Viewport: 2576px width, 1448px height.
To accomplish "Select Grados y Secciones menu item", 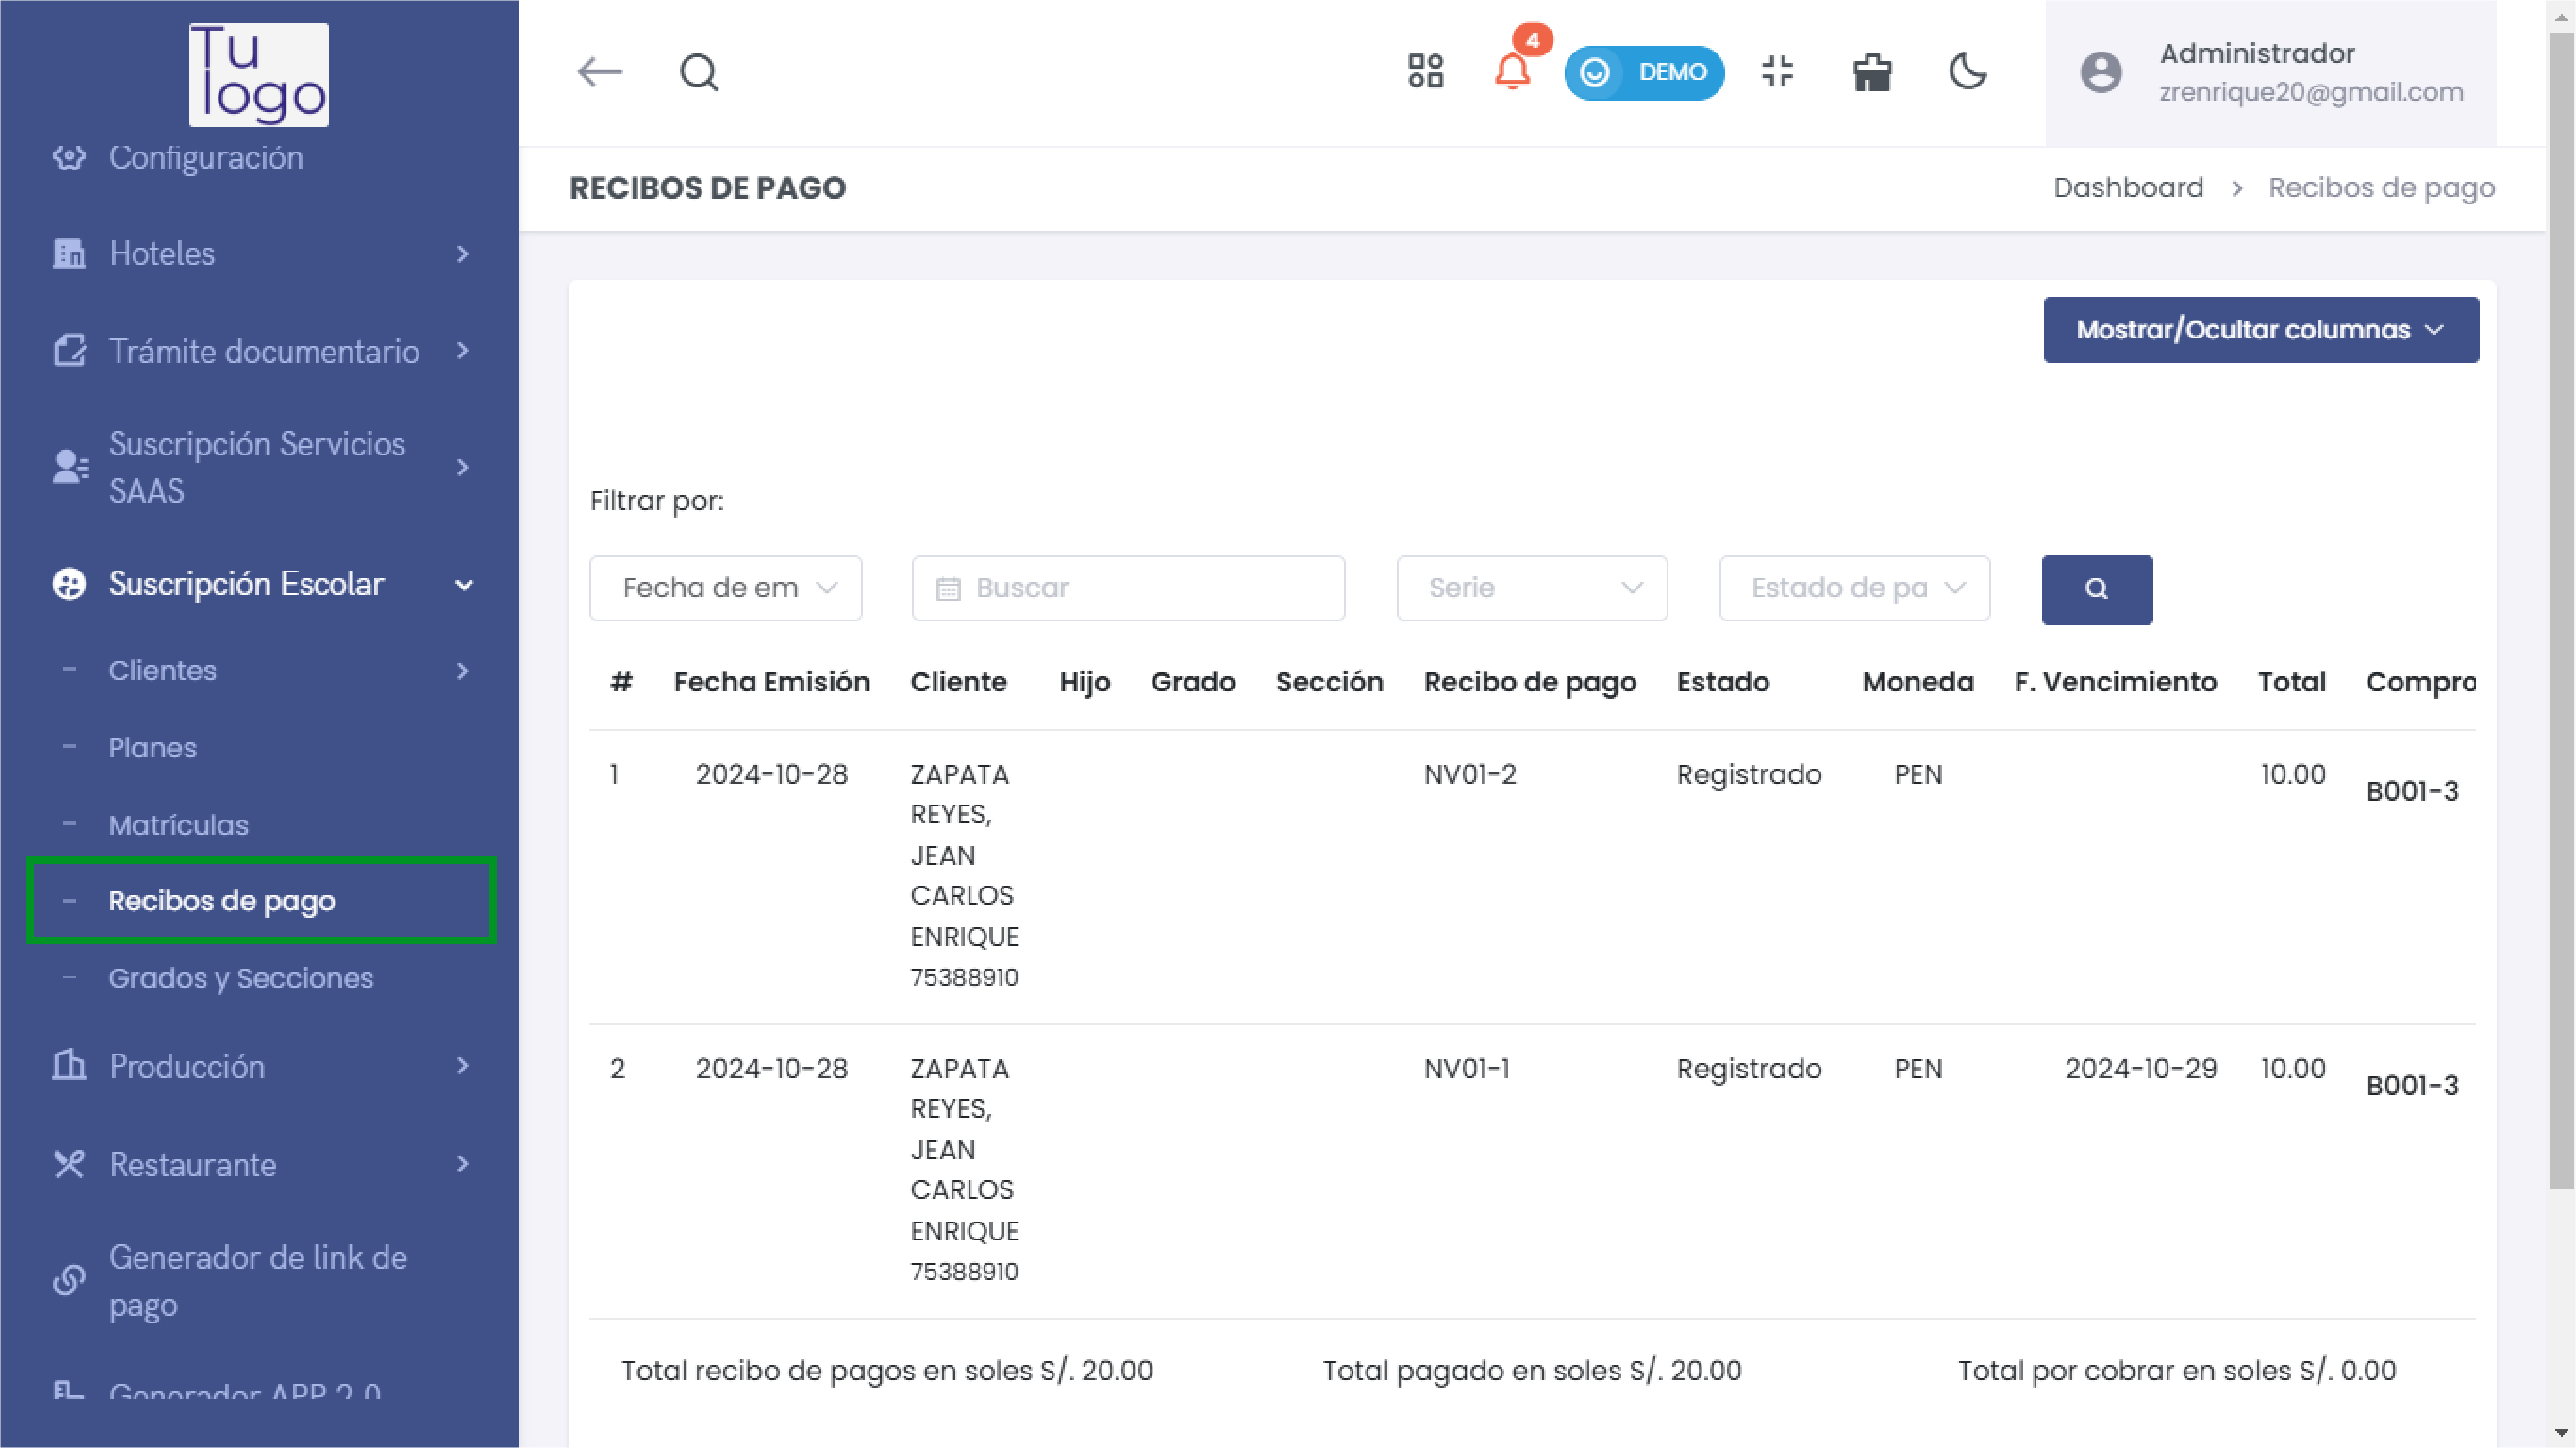I will pos(240,977).
